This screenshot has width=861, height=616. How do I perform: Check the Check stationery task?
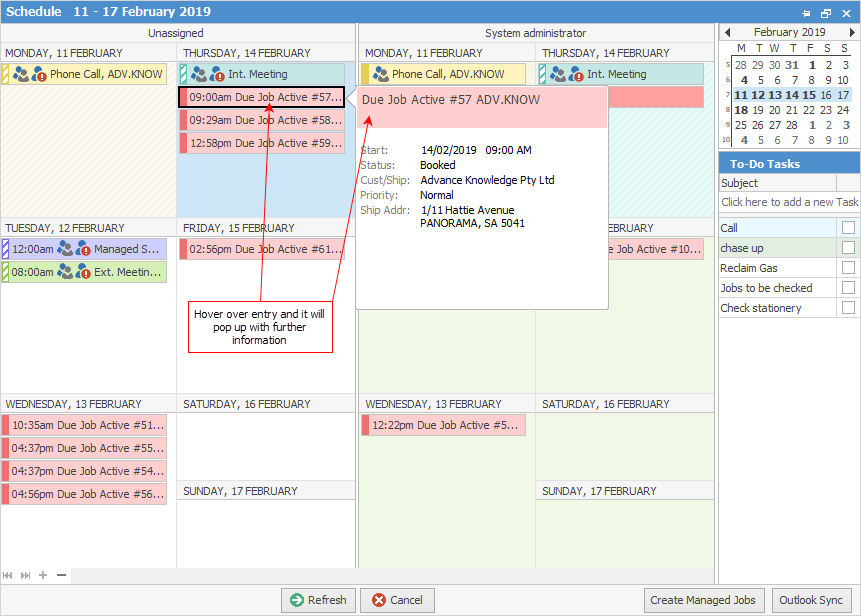(x=848, y=307)
